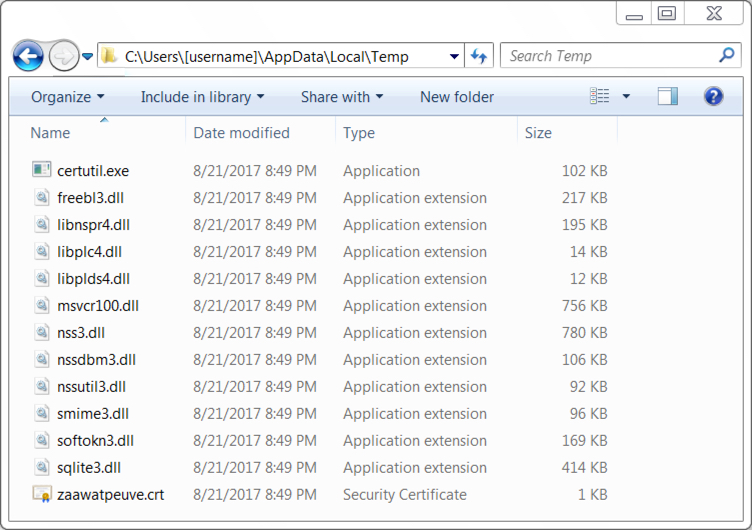Open the Share with menu
The width and height of the screenshot is (752, 530).
point(342,97)
